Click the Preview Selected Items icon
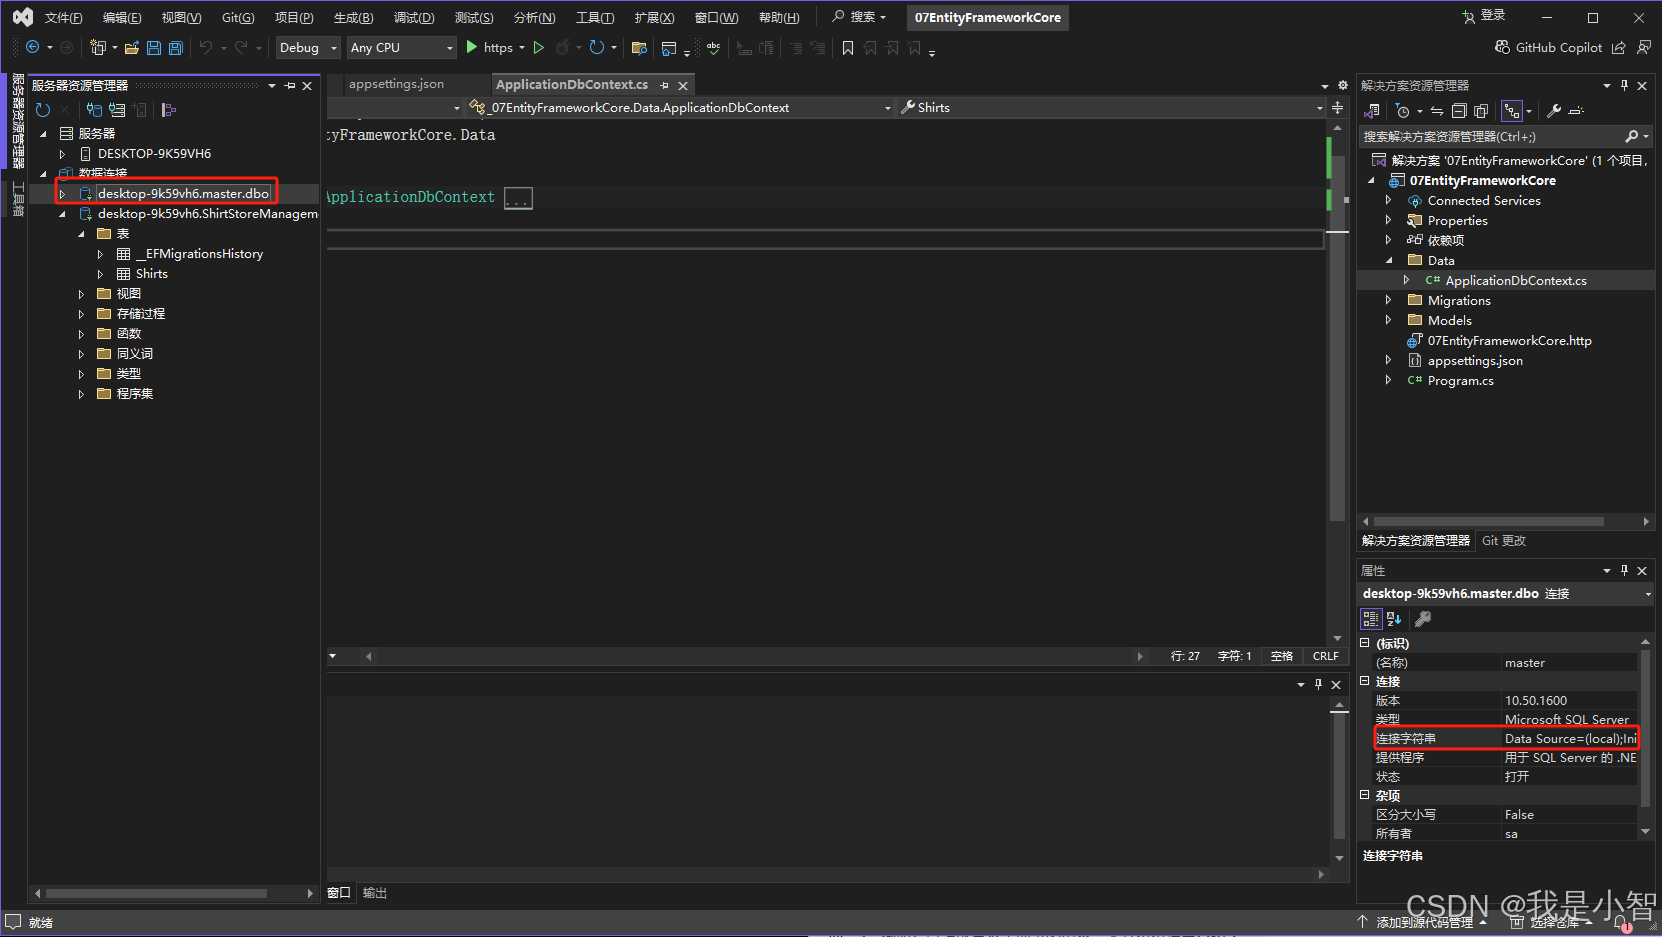 tap(1576, 111)
